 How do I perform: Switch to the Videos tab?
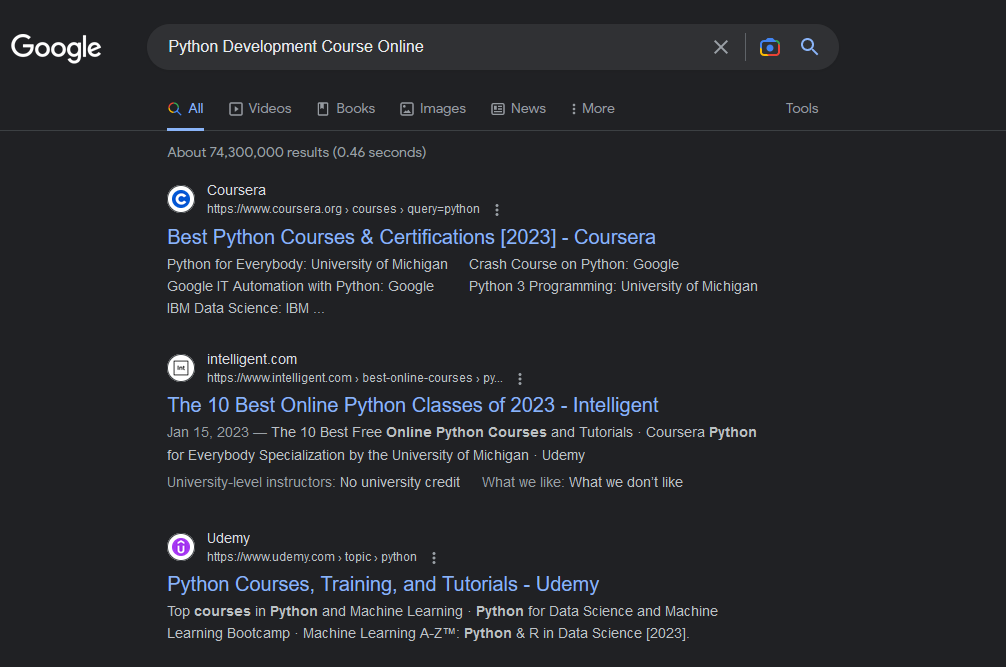260,108
